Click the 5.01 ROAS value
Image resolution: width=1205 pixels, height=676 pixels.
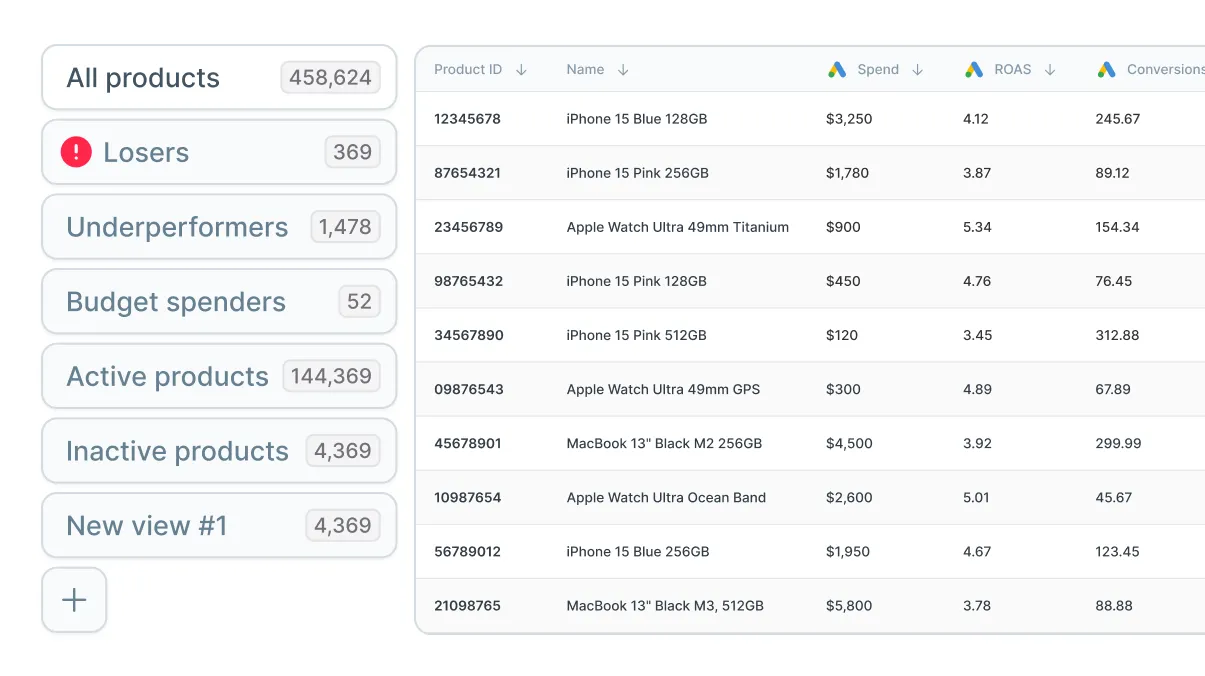click(x=976, y=497)
